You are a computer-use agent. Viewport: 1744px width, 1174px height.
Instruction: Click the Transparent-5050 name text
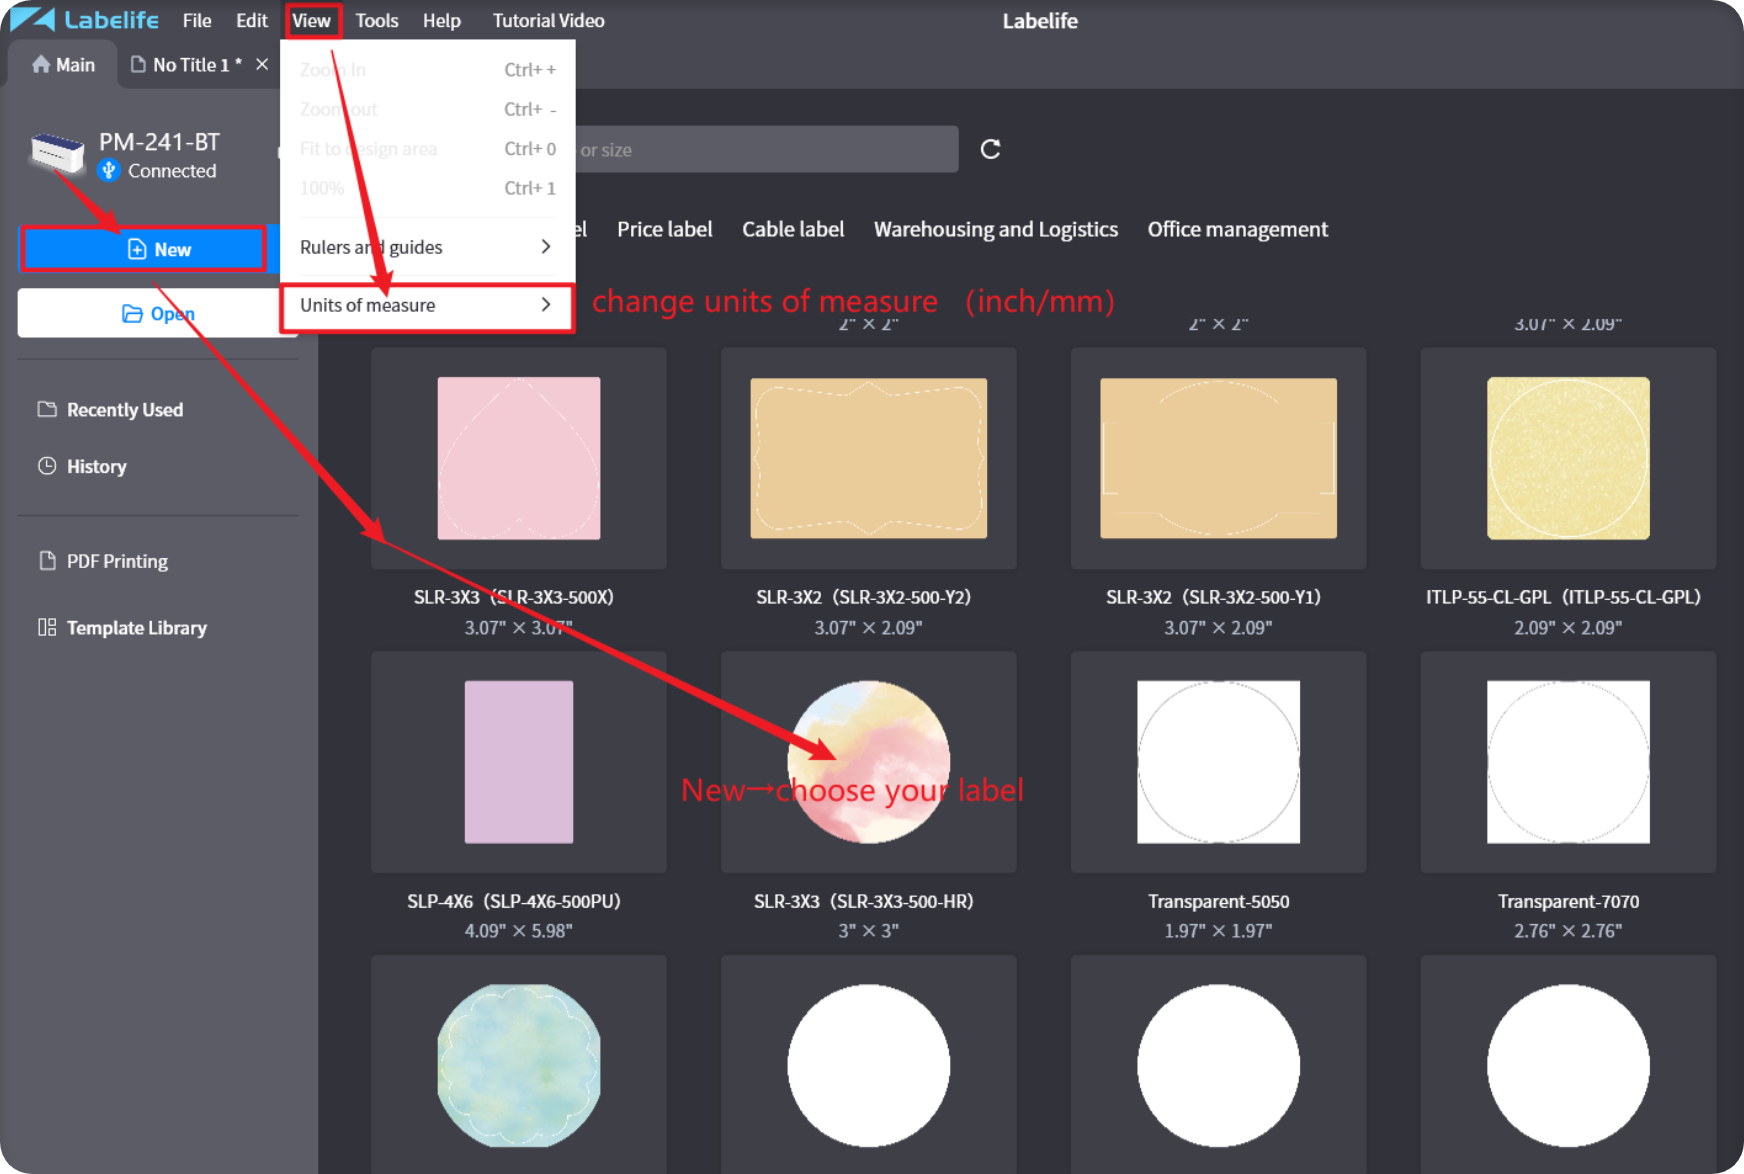(1218, 901)
